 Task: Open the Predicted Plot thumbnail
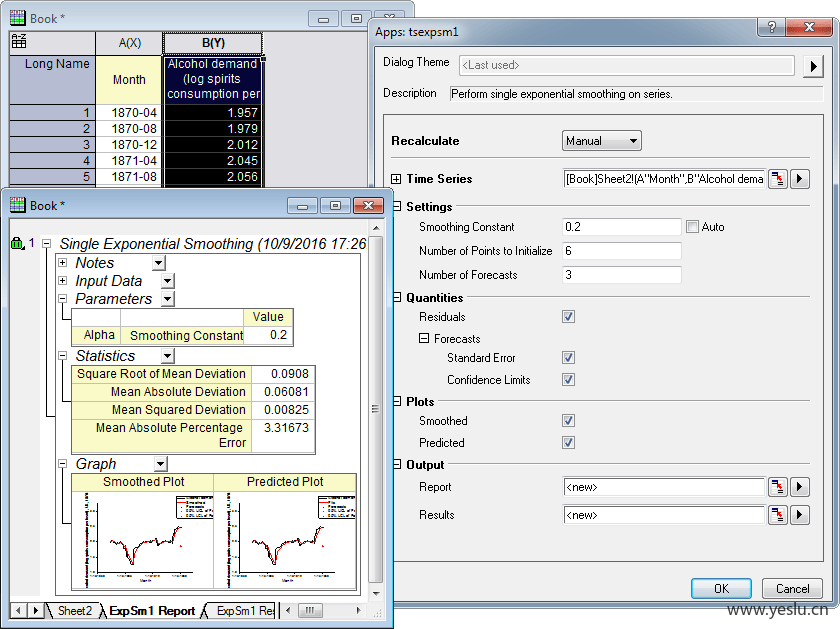pos(285,540)
